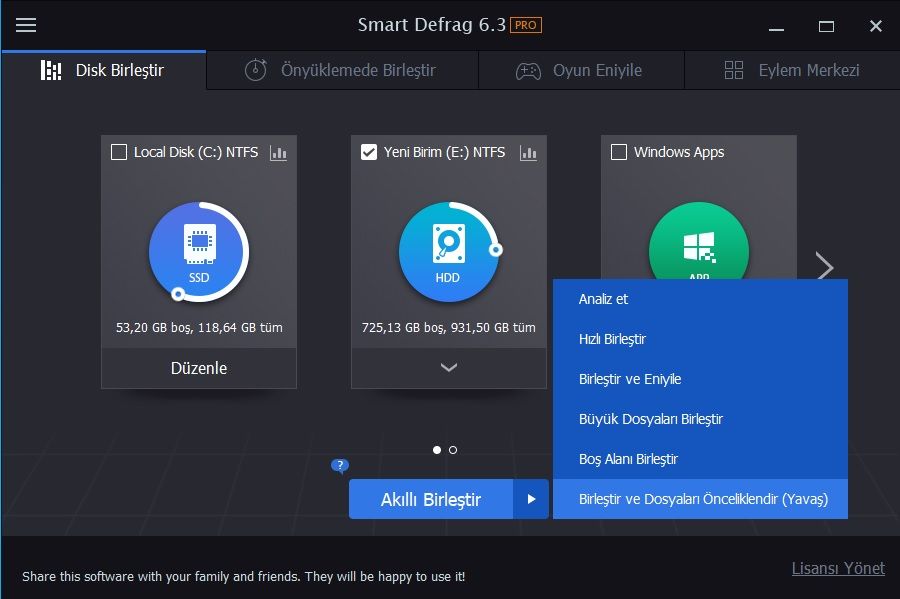The image size is (900, 599).
Task: Start Akıllı Birleştir
Action: [x=430, y=499]
